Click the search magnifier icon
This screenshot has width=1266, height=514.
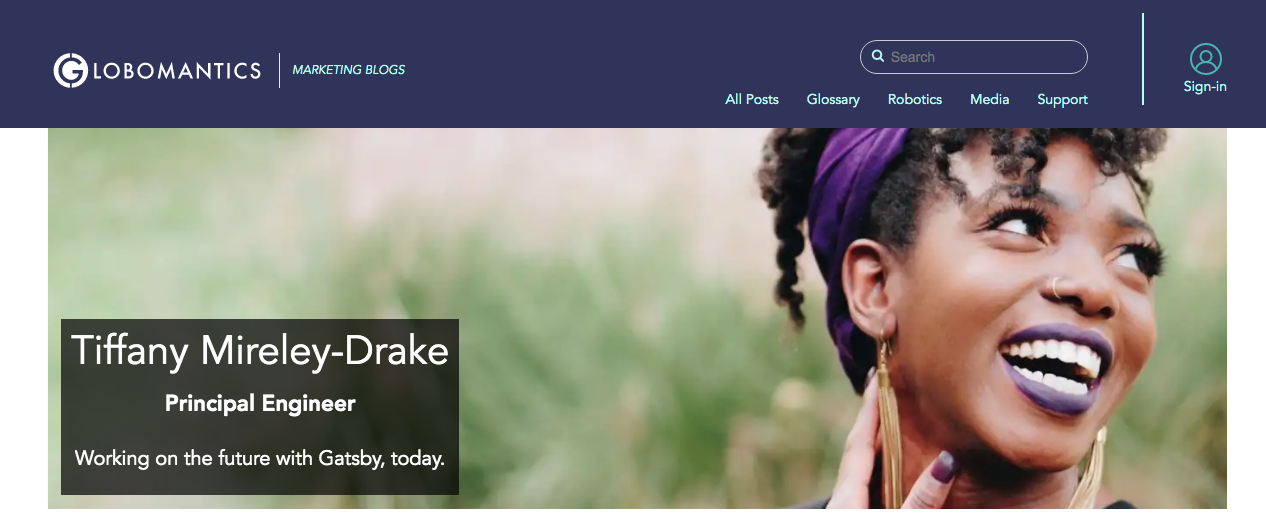(877, 57)
